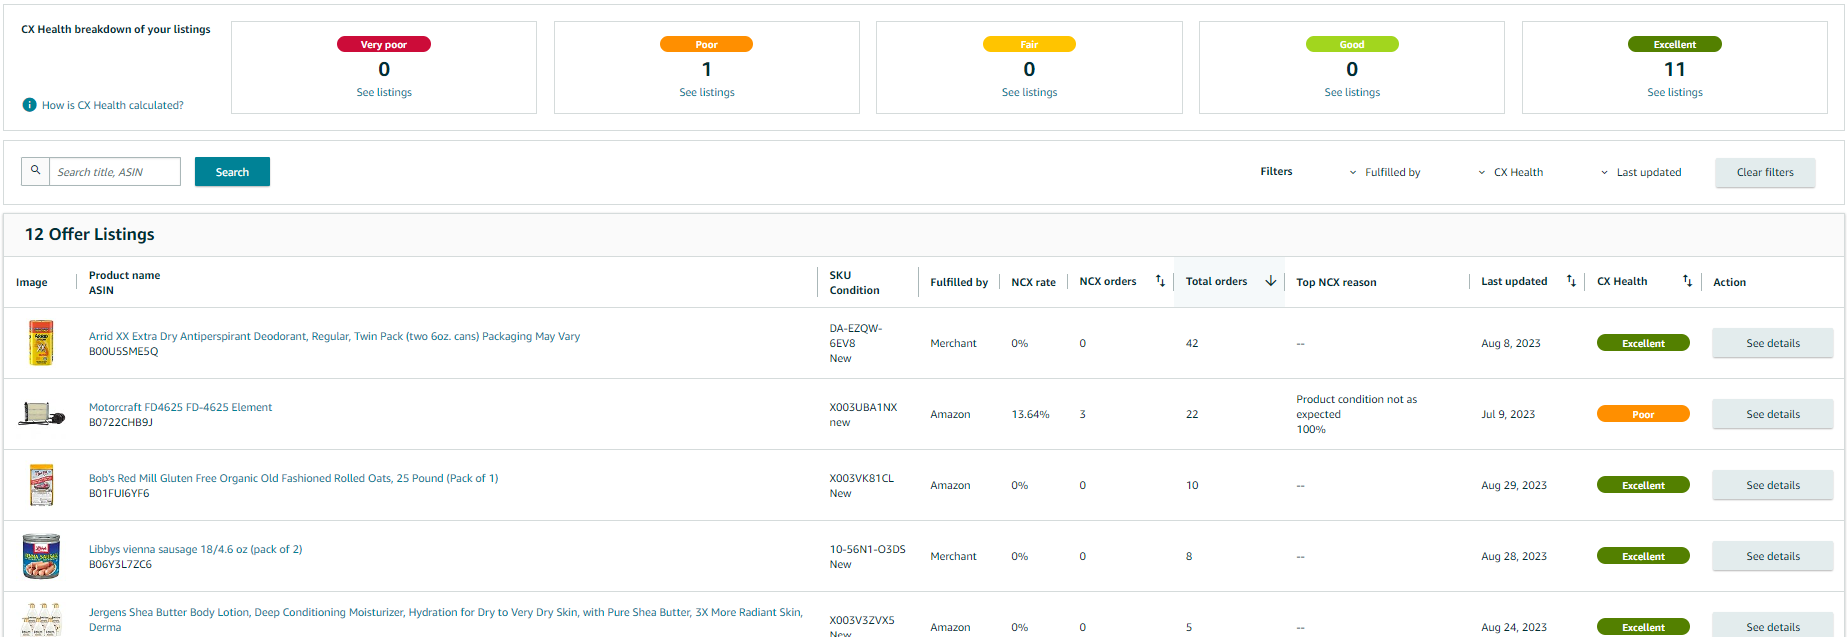See listings under Good card
Viewport: 1847px width, 637px height.
click(x=1352, y=92)
